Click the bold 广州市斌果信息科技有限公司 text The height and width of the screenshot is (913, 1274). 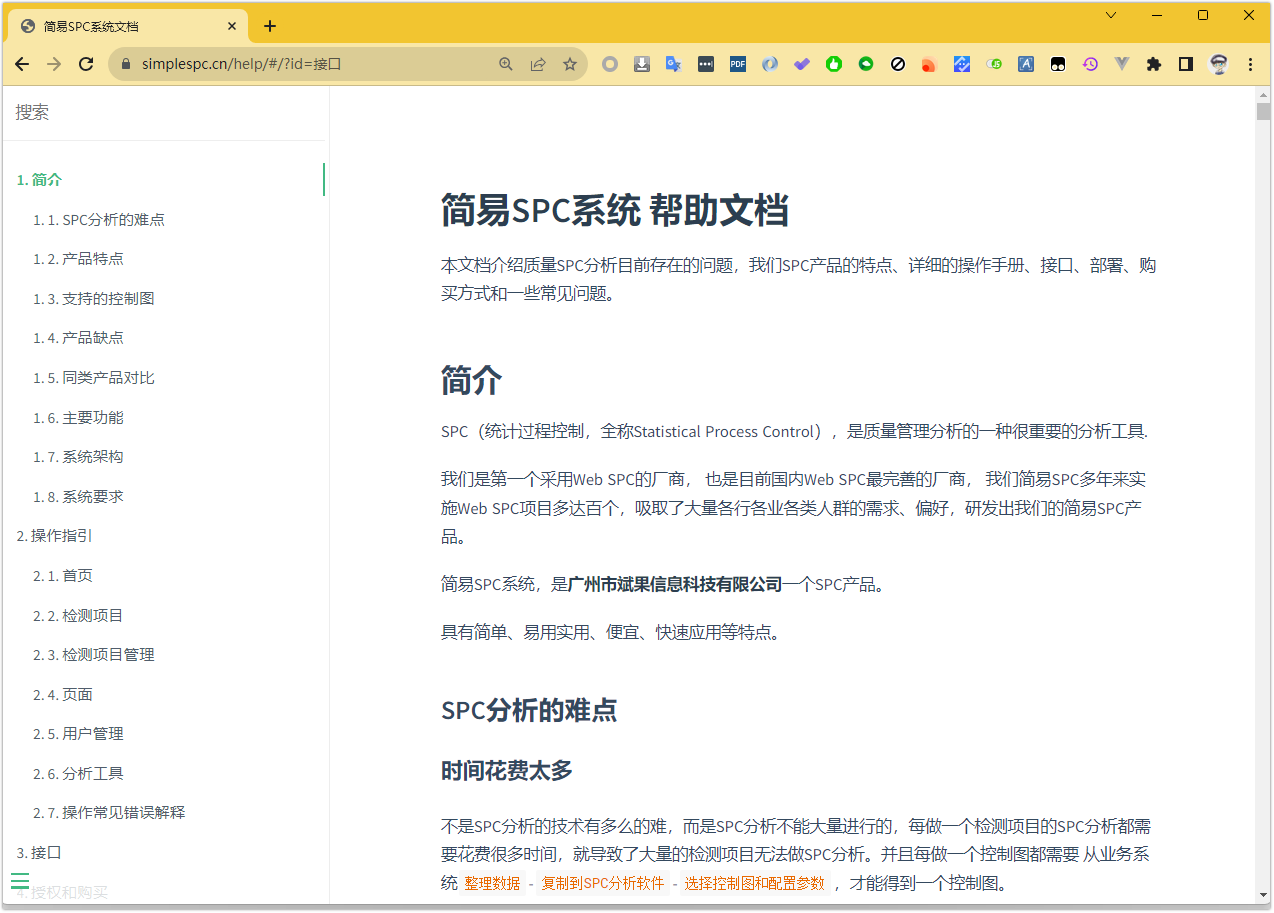click(x=675, y=585)
